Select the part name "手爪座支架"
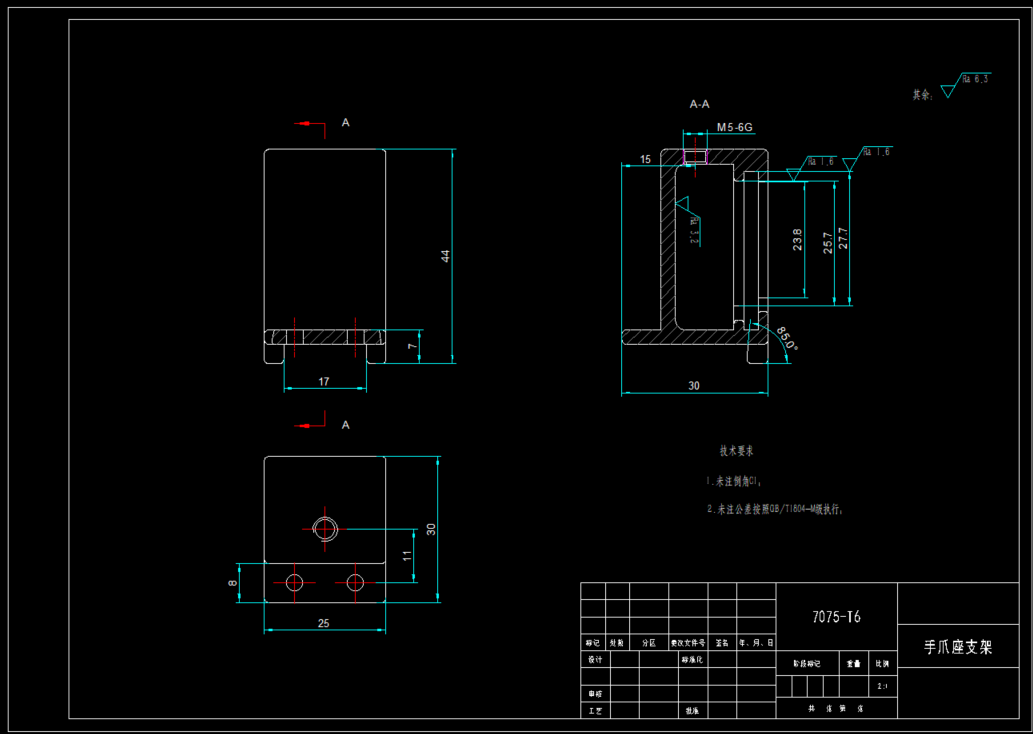This screenshot has width=1033, height=734. click(958, 647)
